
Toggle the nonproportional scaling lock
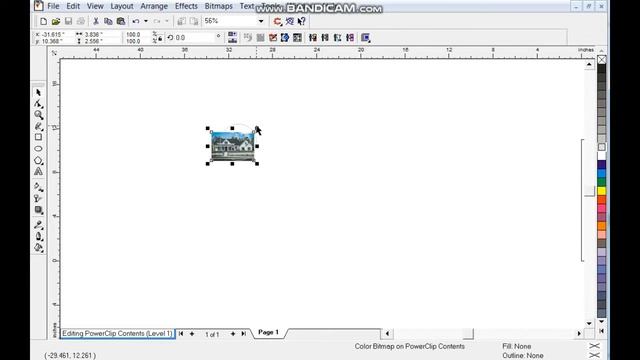pos(159,38)
